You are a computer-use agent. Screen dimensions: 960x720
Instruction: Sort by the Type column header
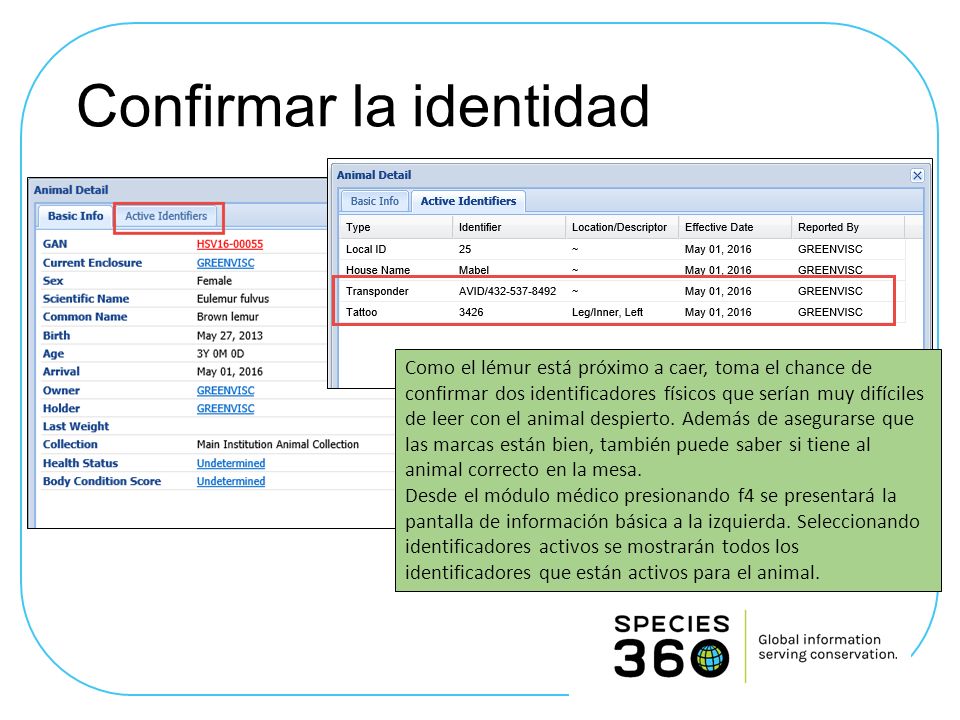click(396, 227)
